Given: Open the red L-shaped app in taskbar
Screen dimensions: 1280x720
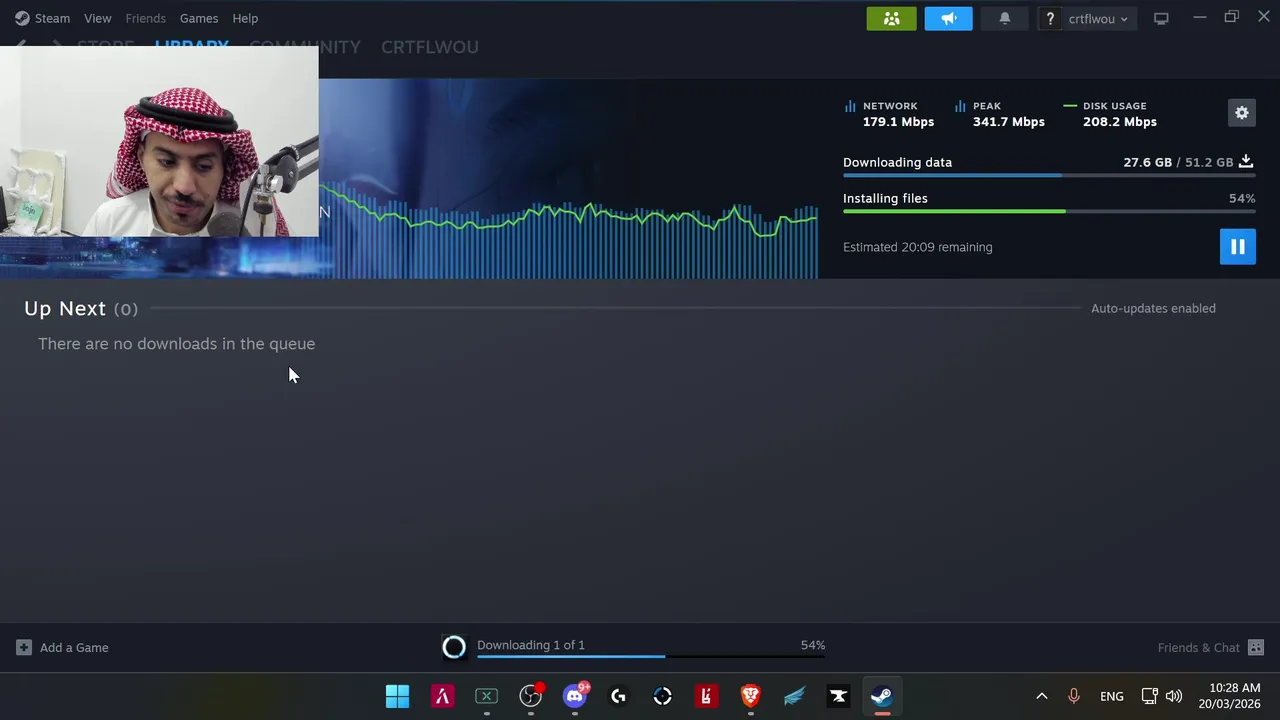Looking at the screenshot, I should [x=706, y=696].
